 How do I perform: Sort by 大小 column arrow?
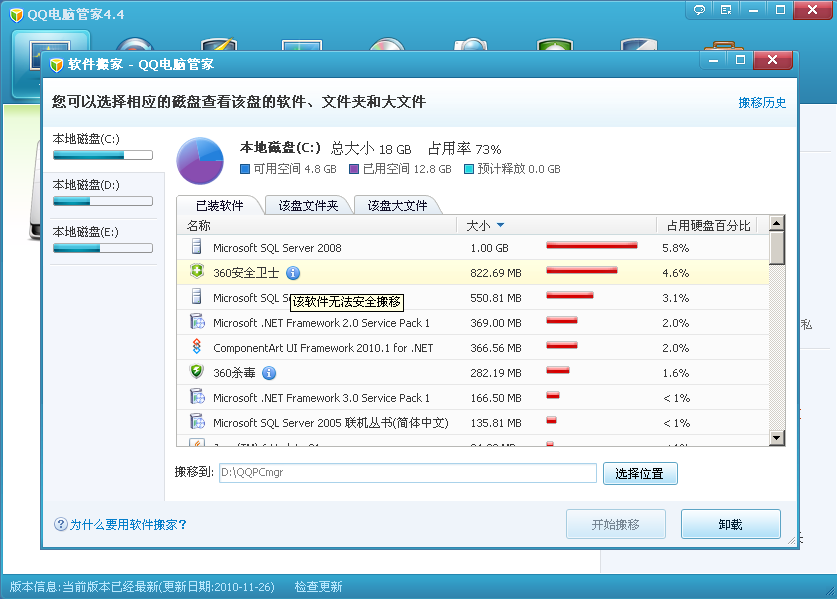[500, 225]
